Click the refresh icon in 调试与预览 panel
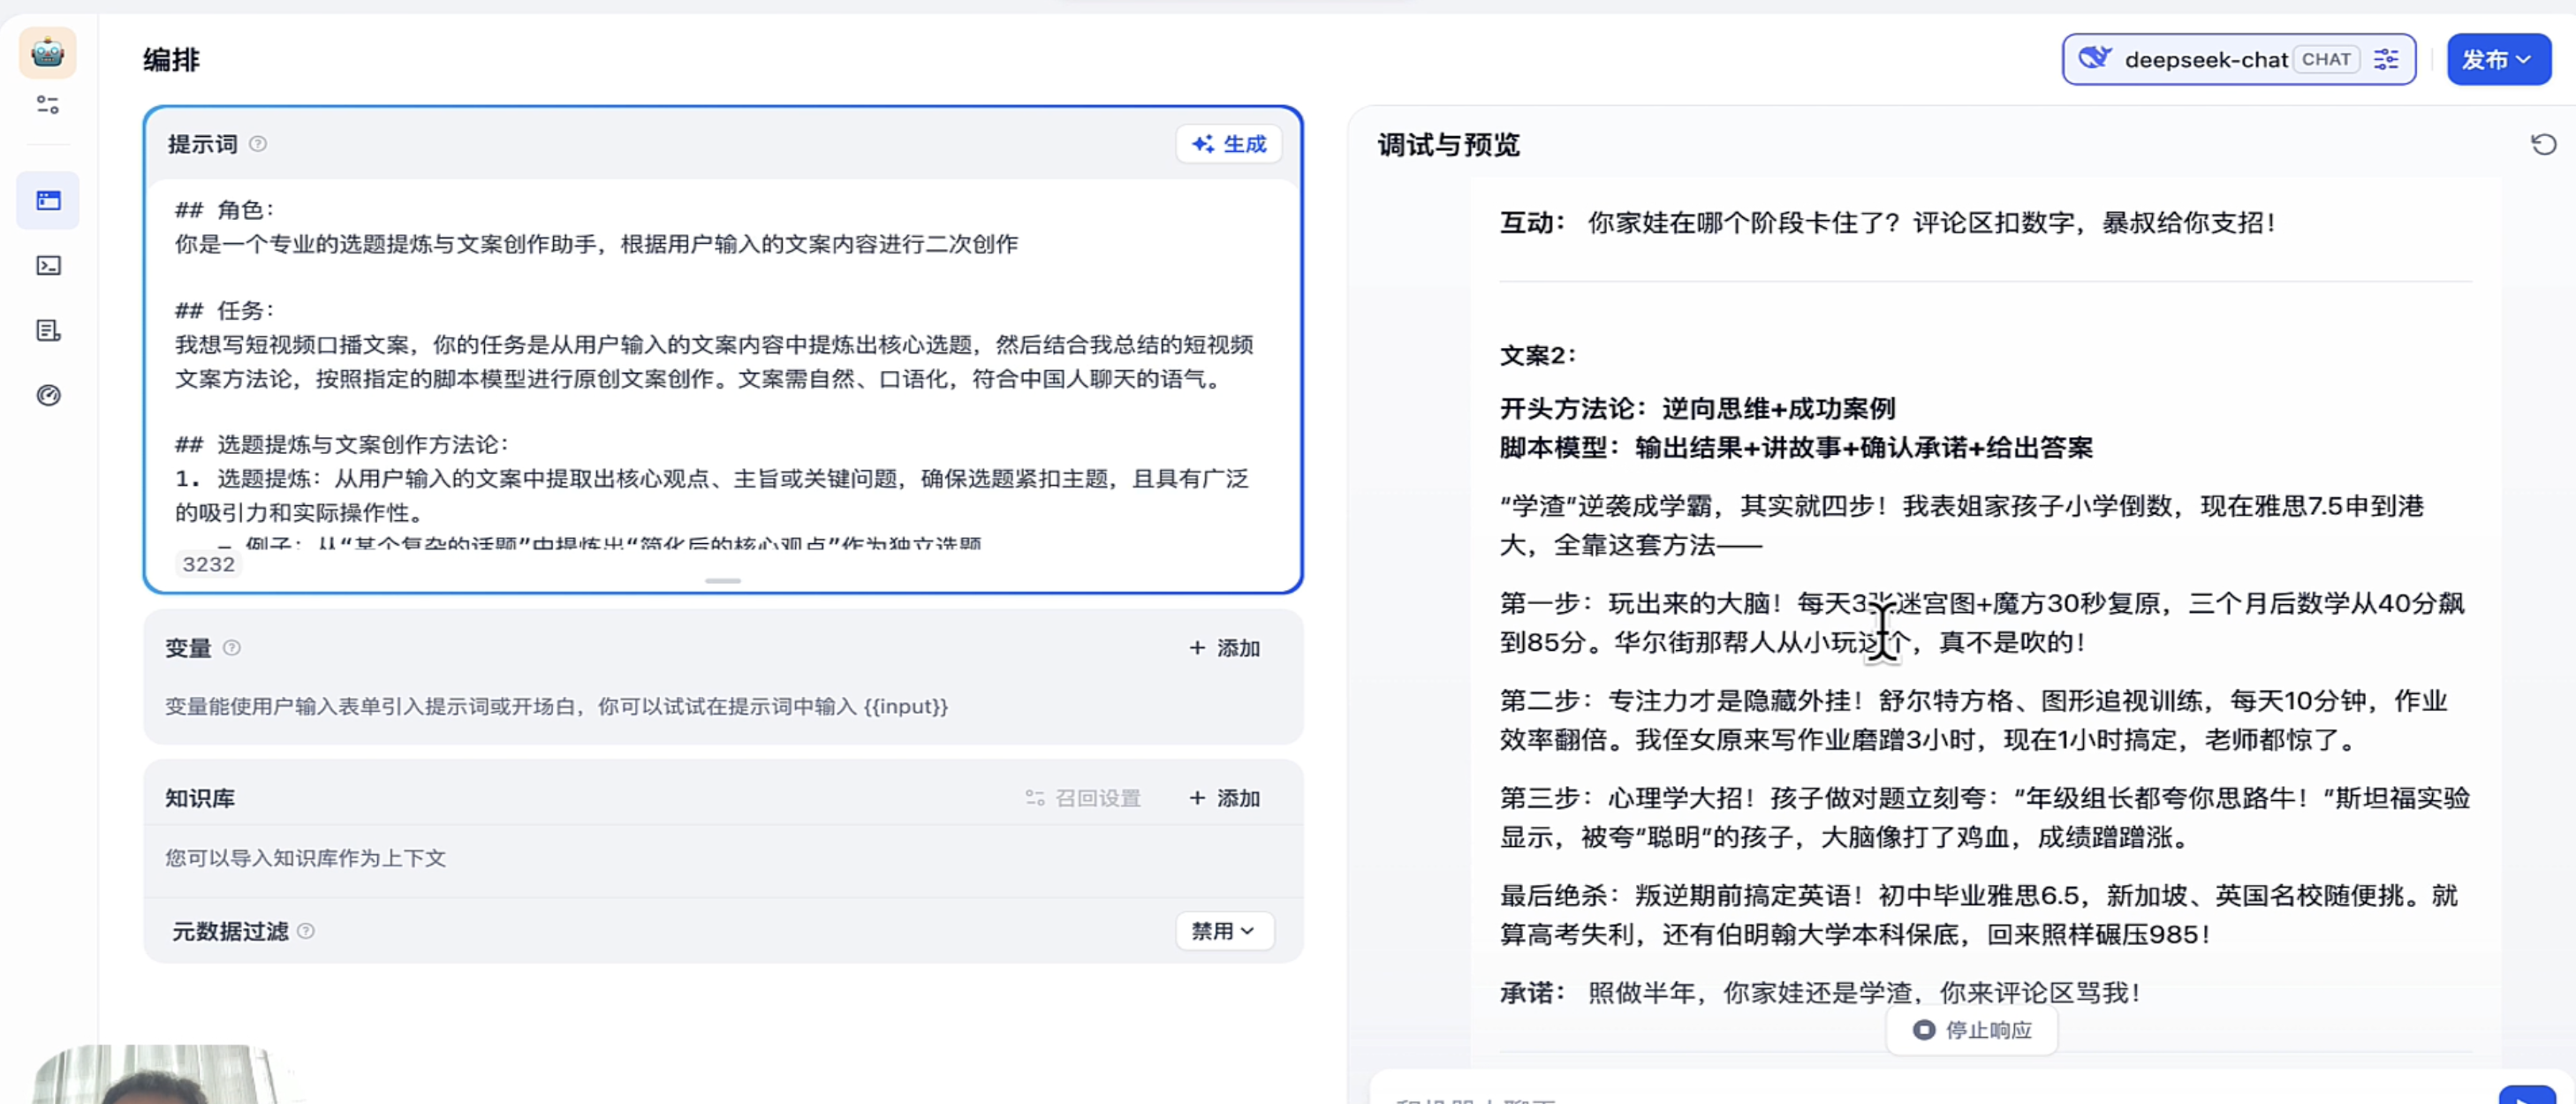This screenshot has width=2576, height=1104. [x=2543, y=145]
